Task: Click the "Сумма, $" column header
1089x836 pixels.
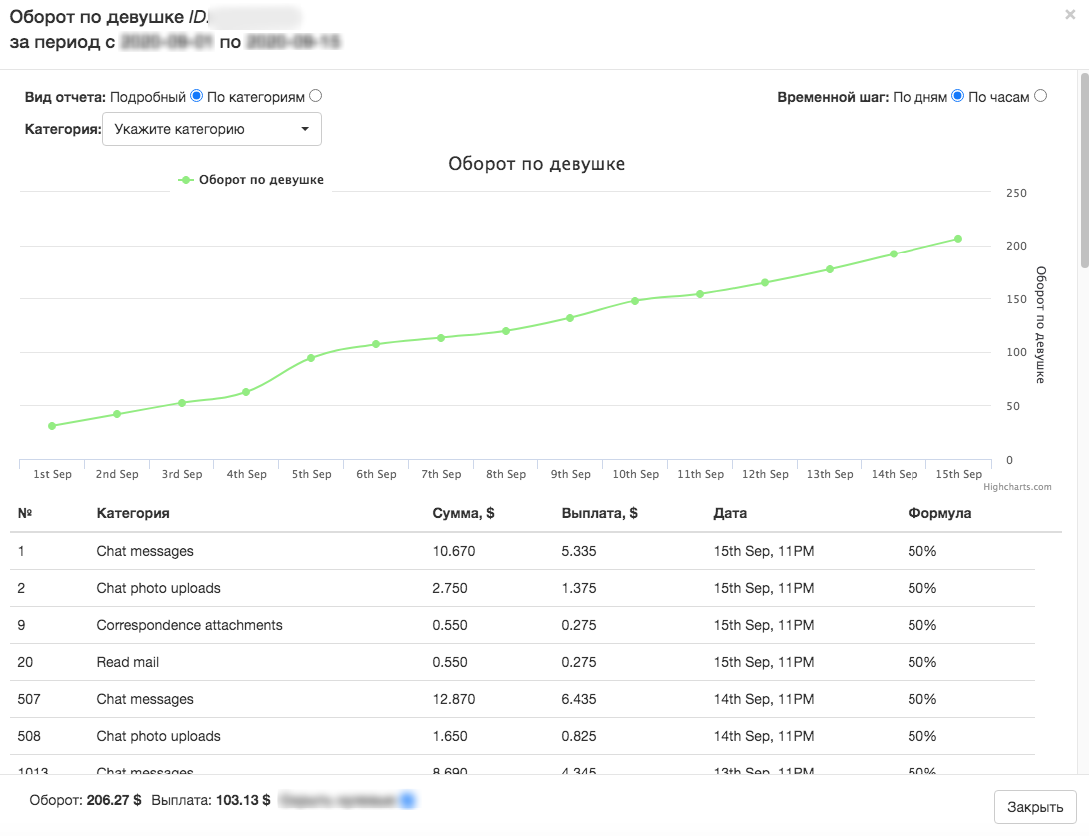Action: pos(463,513)
